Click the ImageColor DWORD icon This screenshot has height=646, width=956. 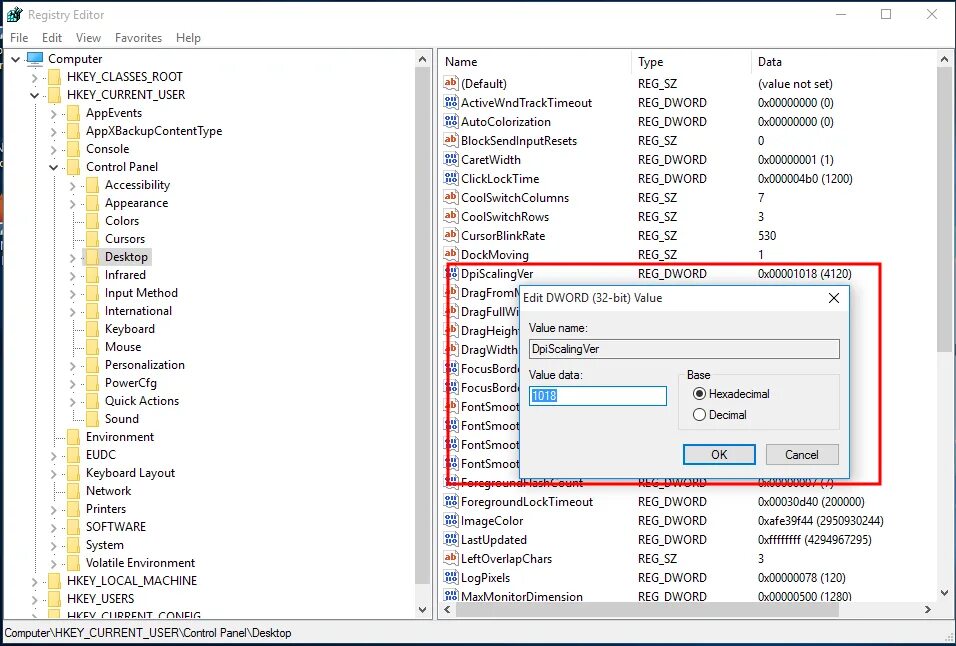(451, 520)
